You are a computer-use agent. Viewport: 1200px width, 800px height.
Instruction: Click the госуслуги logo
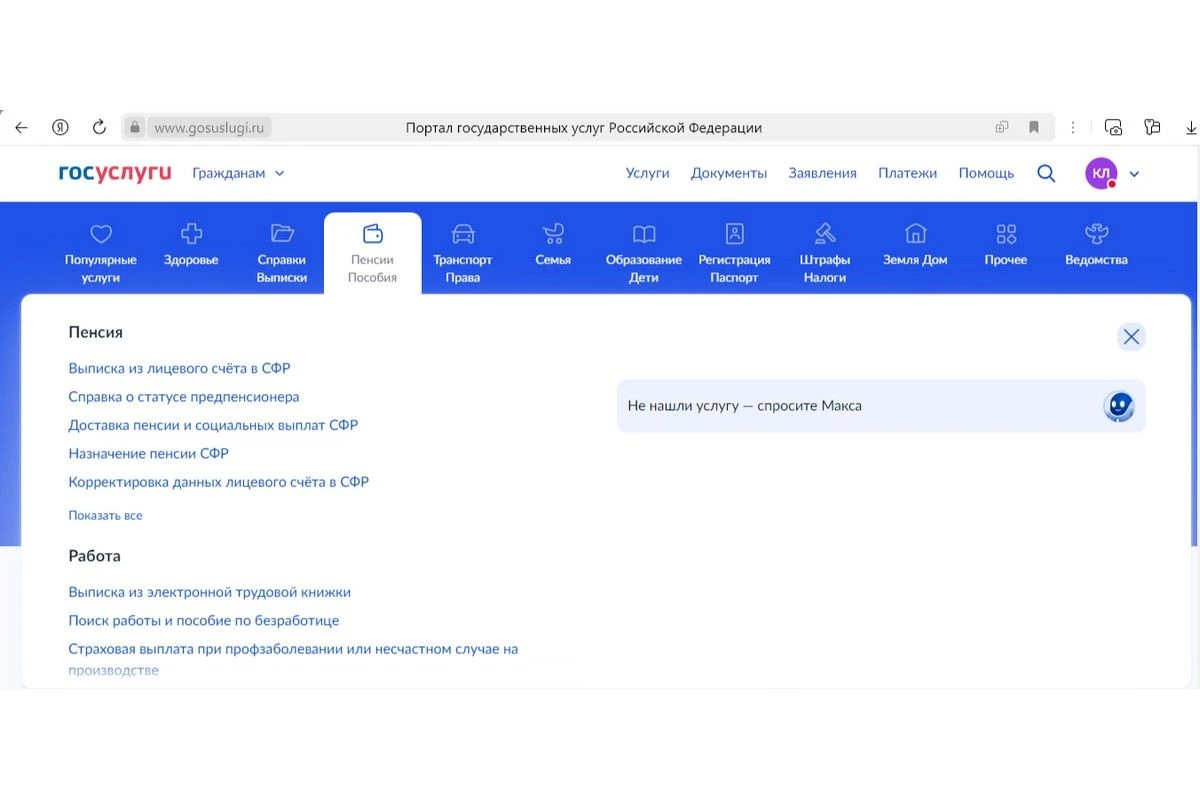[115, 173]
